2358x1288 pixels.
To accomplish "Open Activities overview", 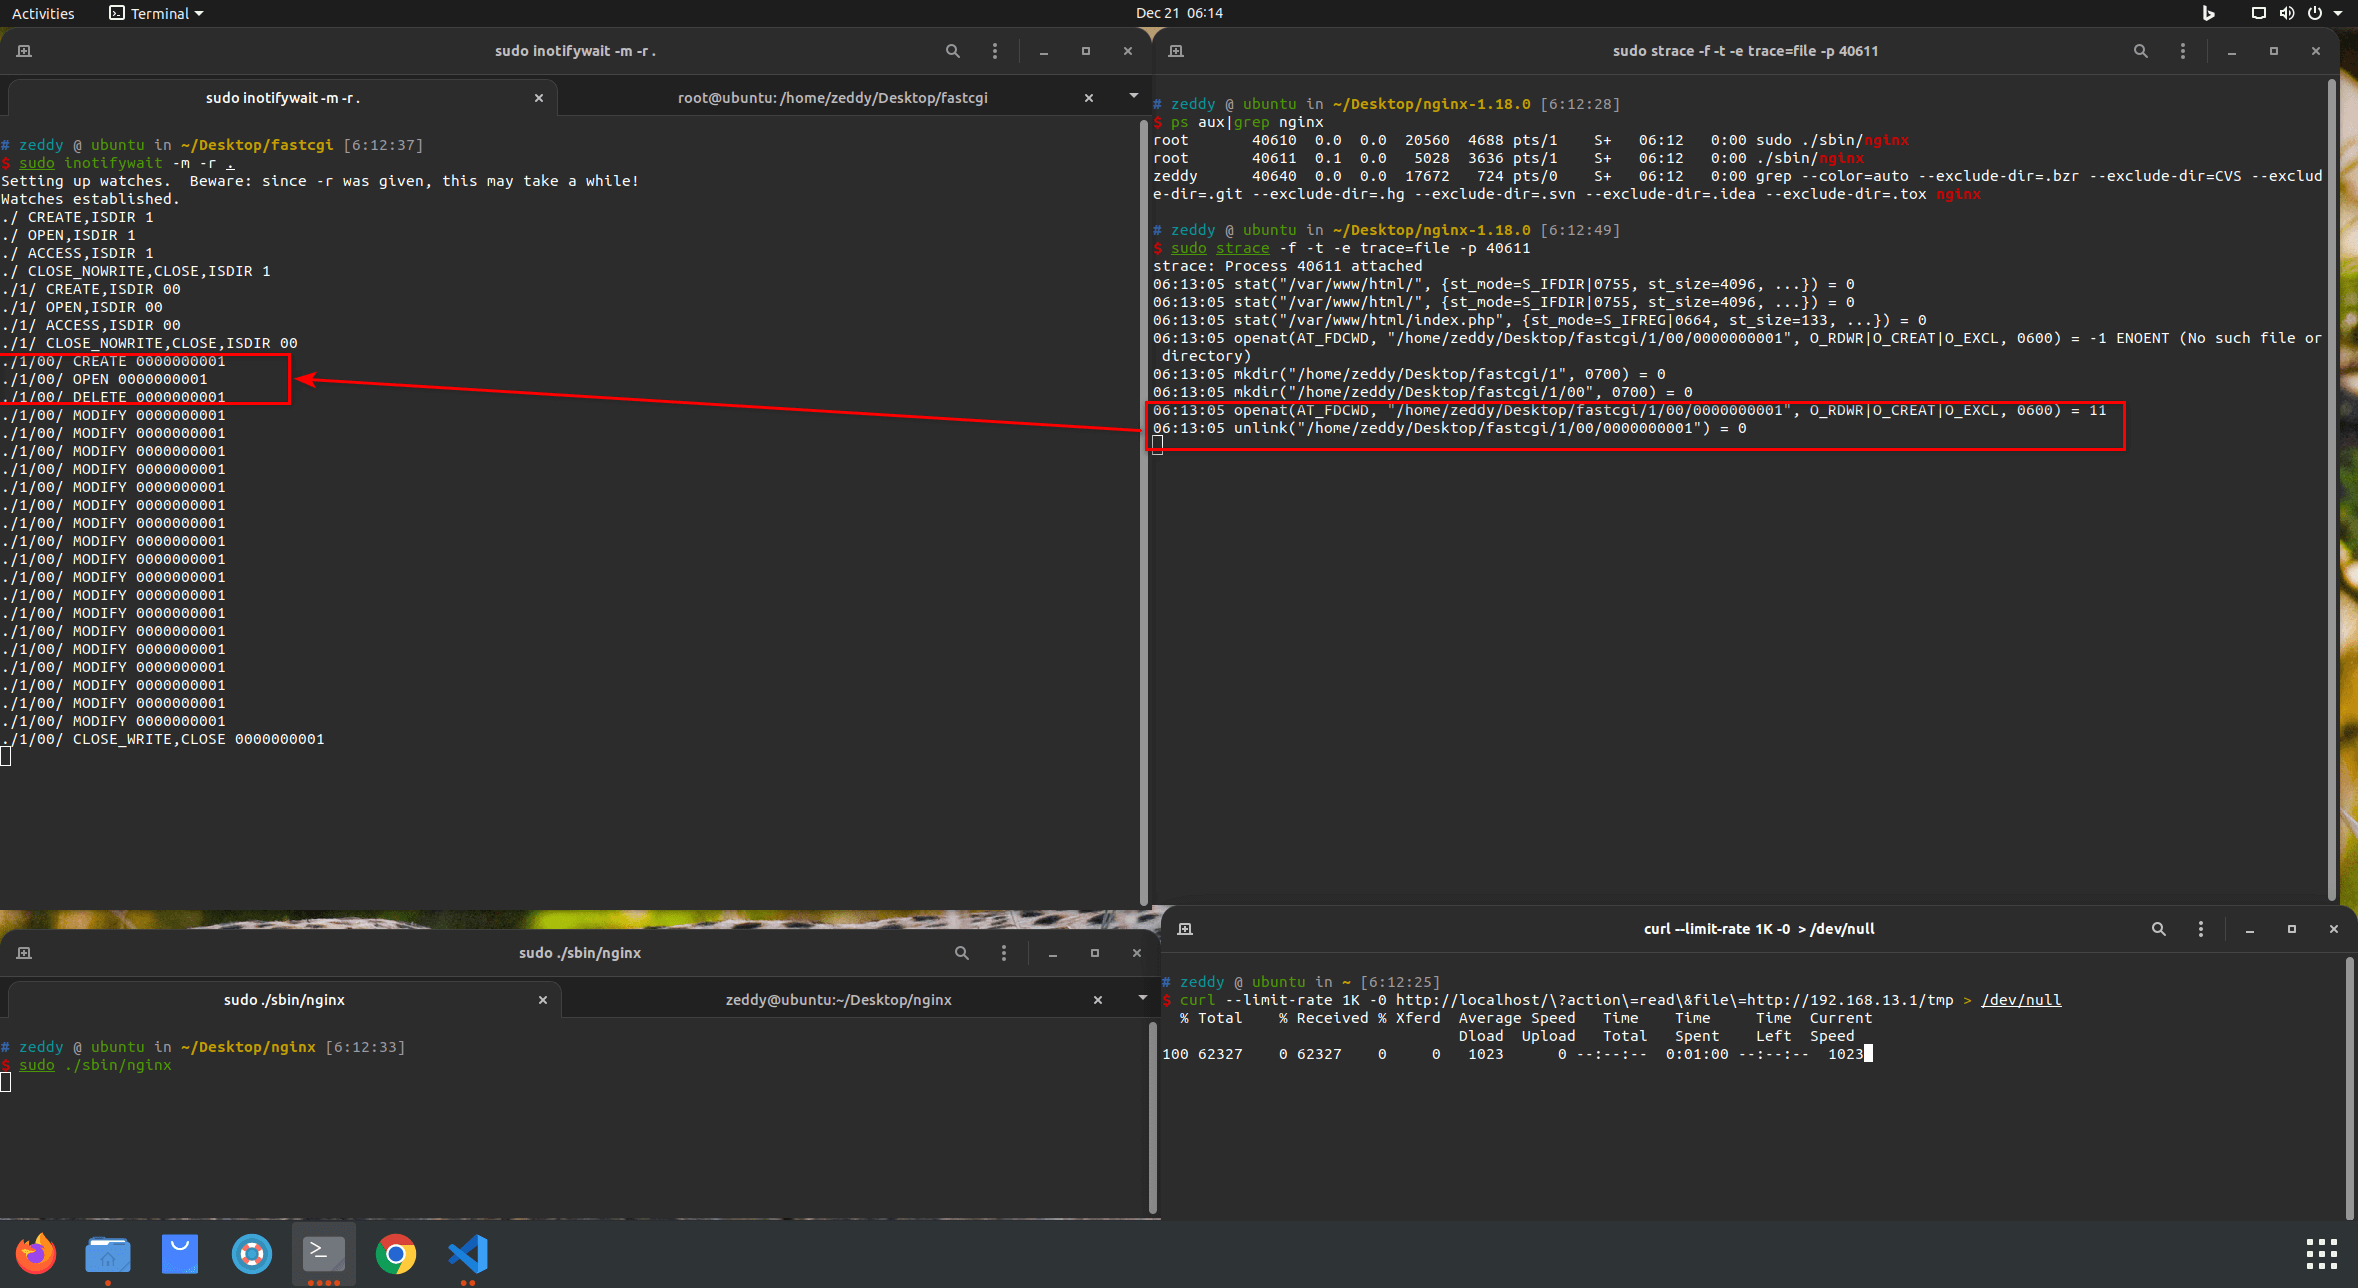I will [x=43, y=13].
